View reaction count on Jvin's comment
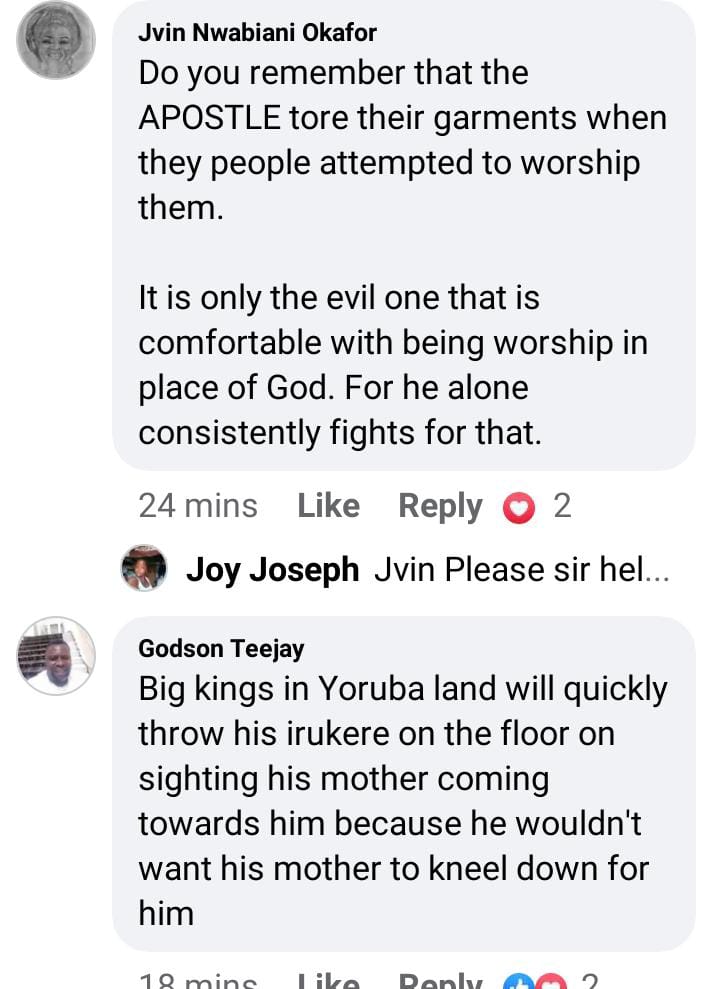Image resolution: width=720 pixels, height=989 pixels. (x=562, y=506)
